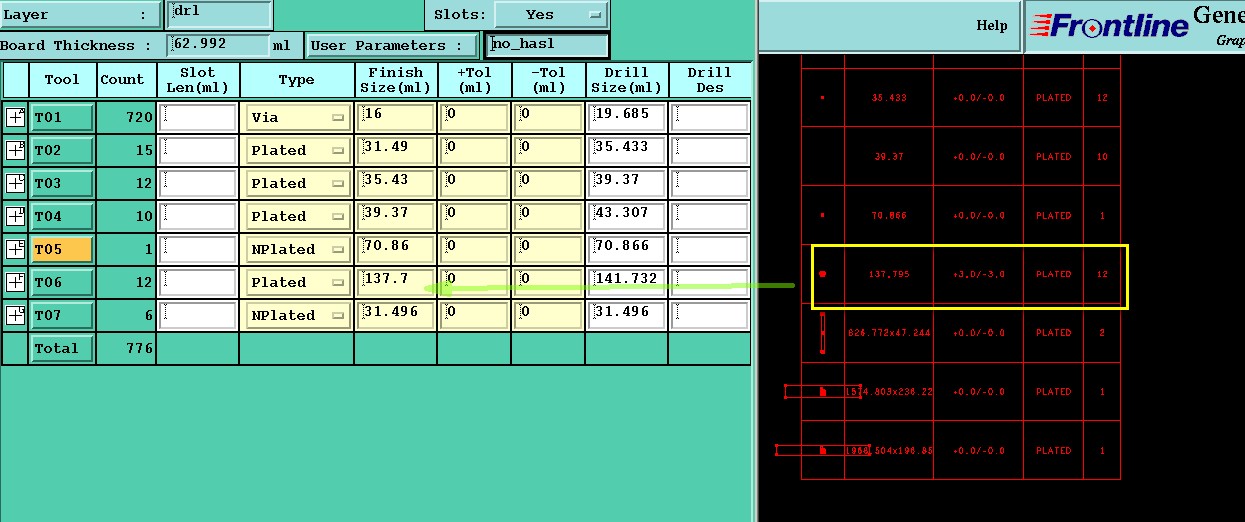Click T06 minus tolerance field
The width and height of the screenshot is (1245, 522).
(549, 282)
